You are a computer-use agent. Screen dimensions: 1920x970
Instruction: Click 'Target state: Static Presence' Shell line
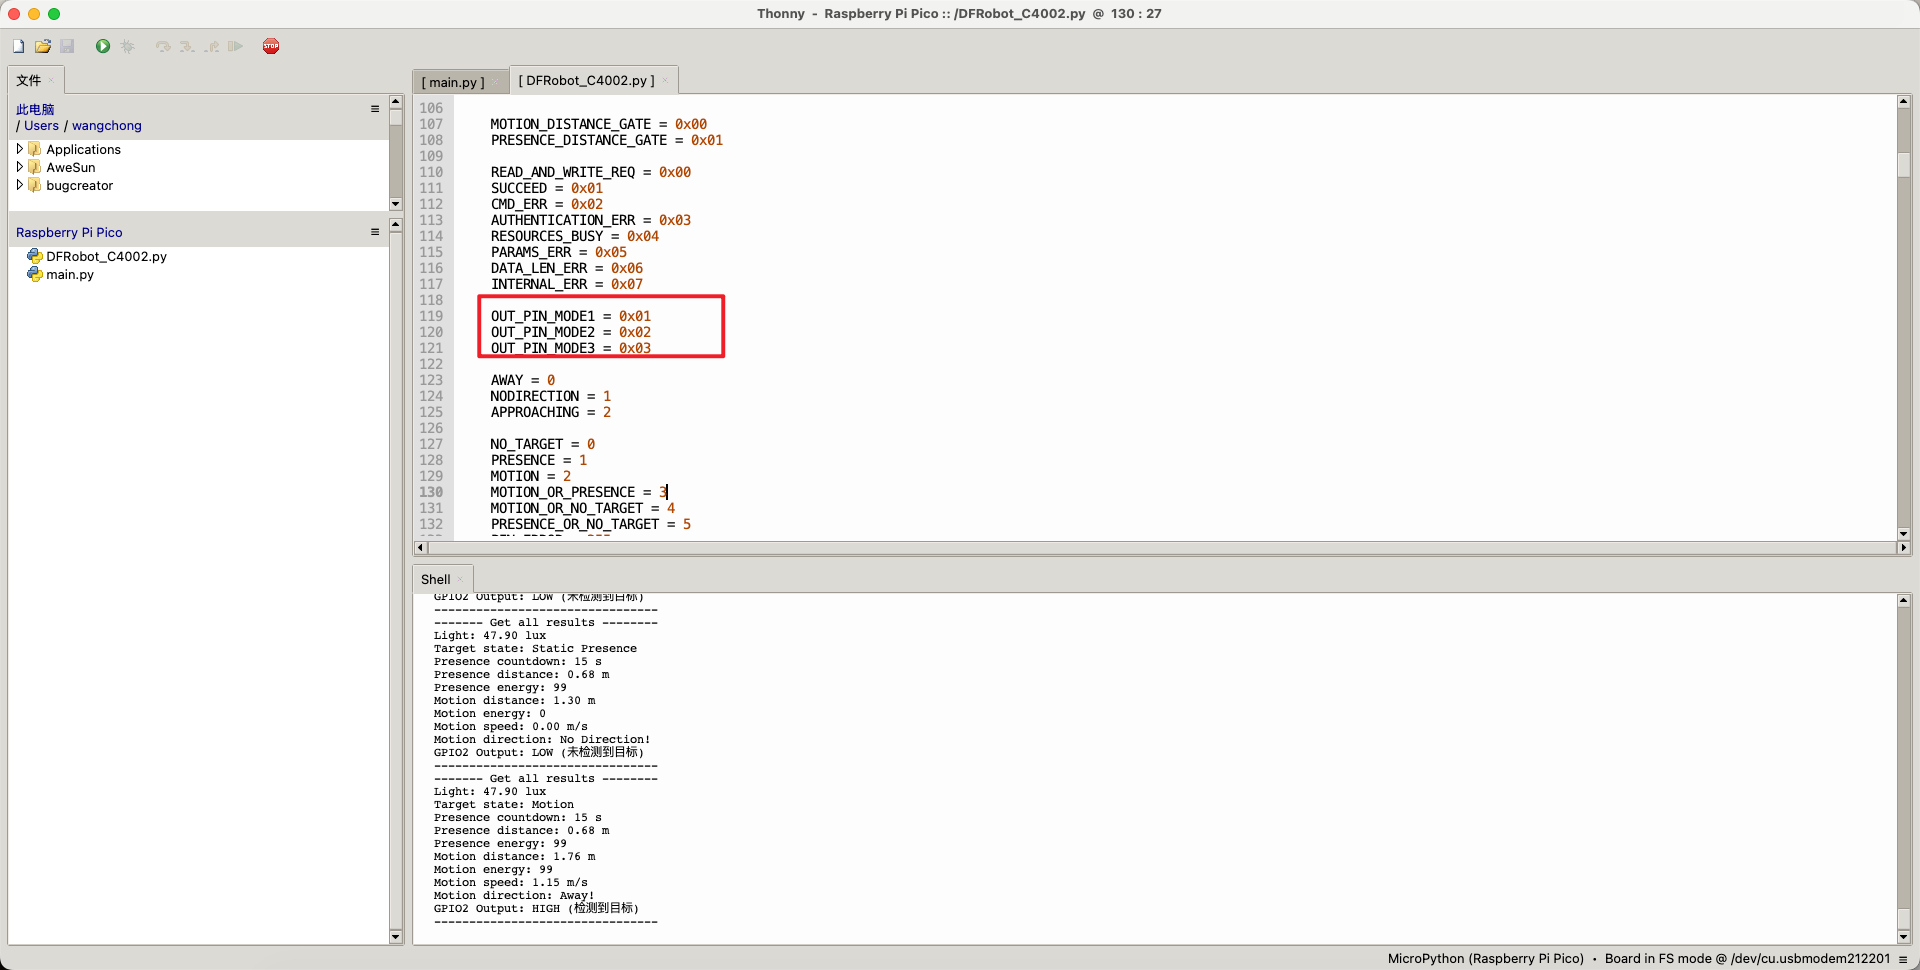coord(535,648)
